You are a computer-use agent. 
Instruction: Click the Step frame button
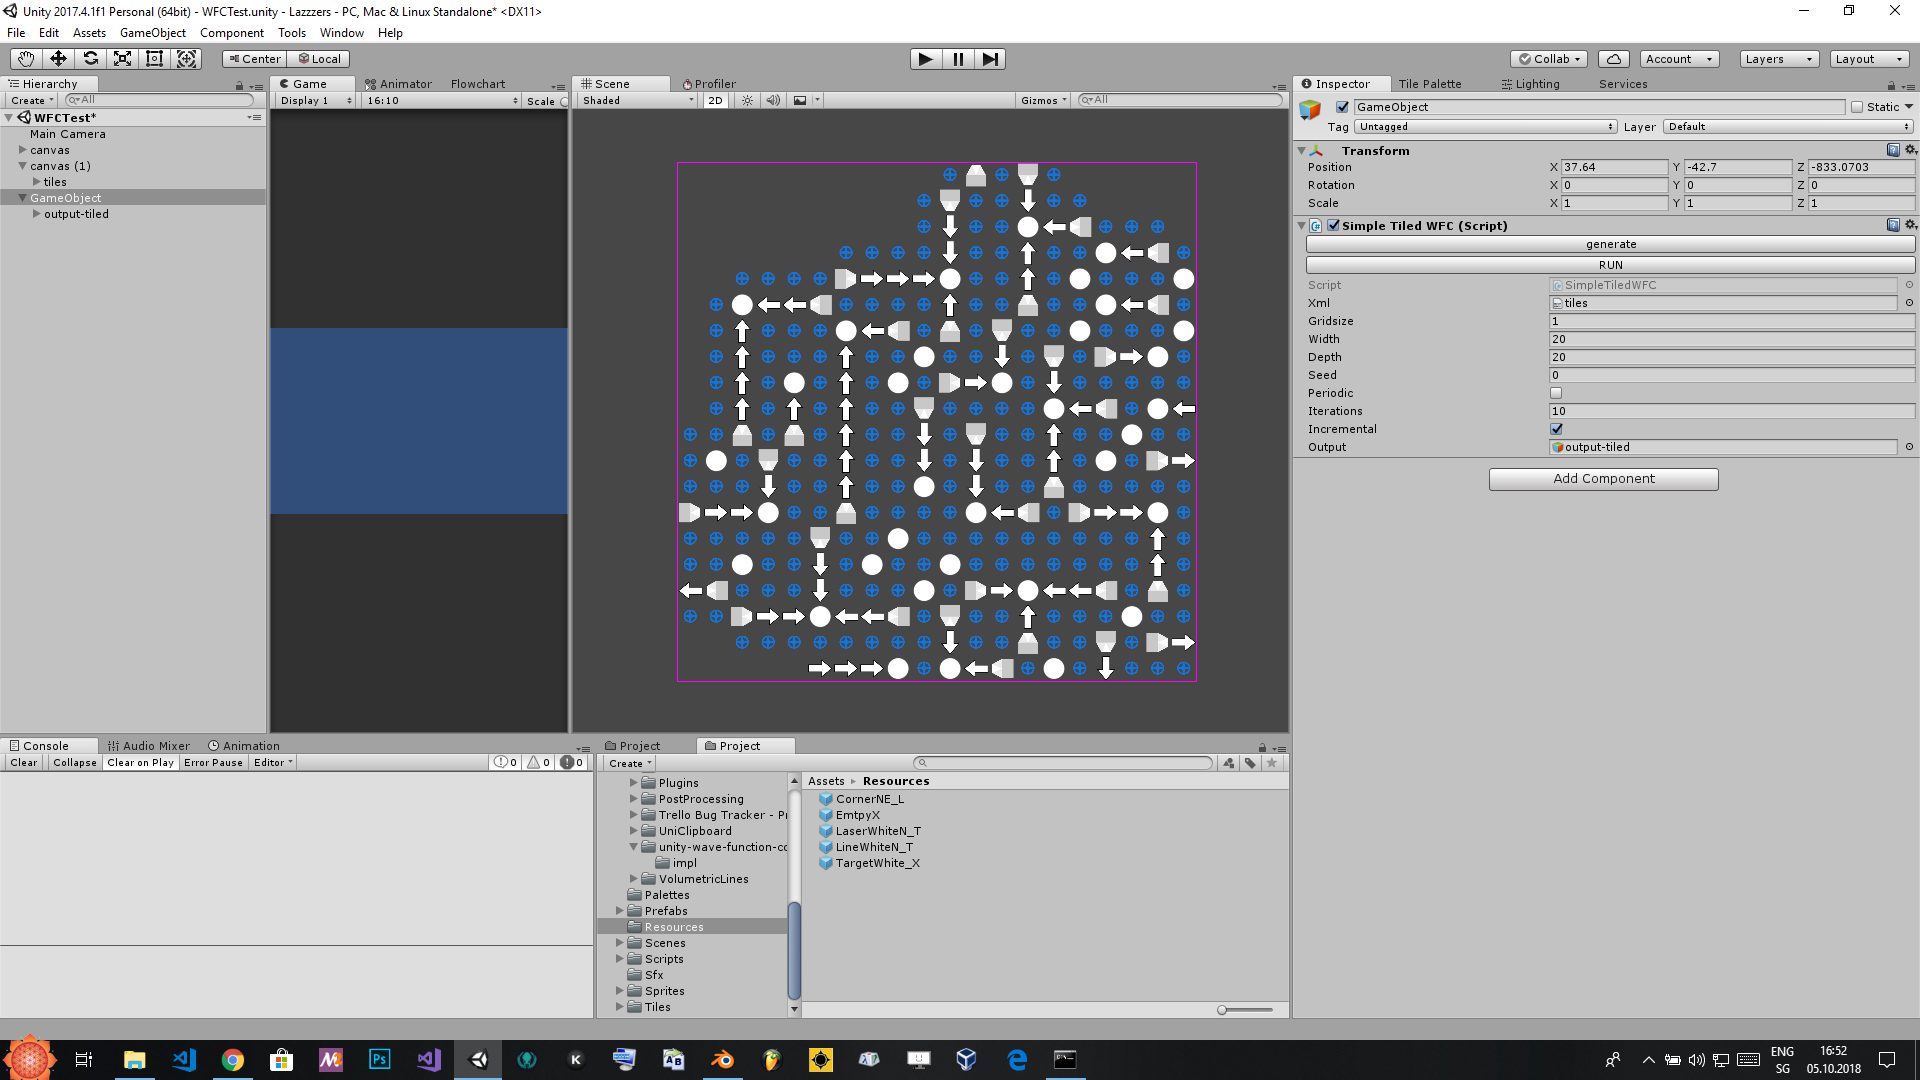pyautogui.click(x=989, y=59)
